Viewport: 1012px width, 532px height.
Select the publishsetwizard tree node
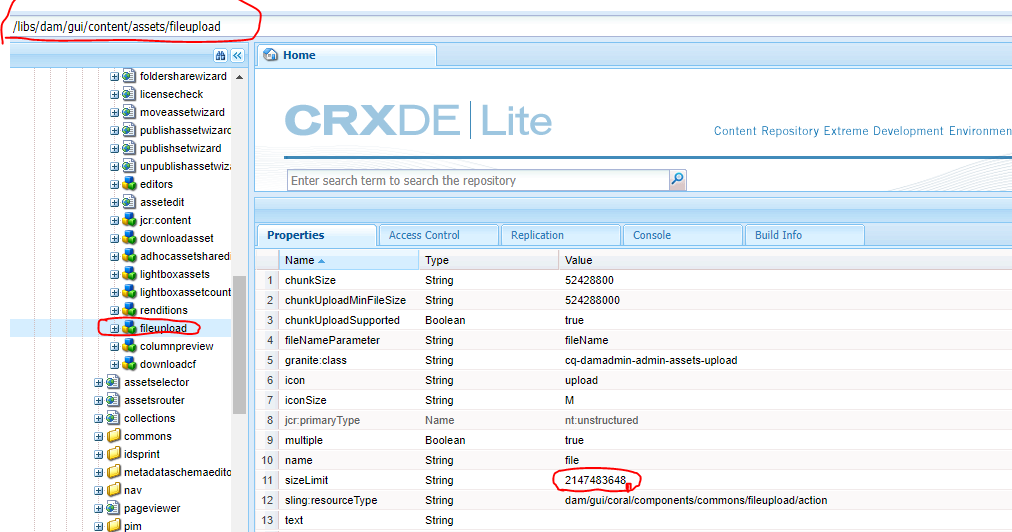(180, 148)
